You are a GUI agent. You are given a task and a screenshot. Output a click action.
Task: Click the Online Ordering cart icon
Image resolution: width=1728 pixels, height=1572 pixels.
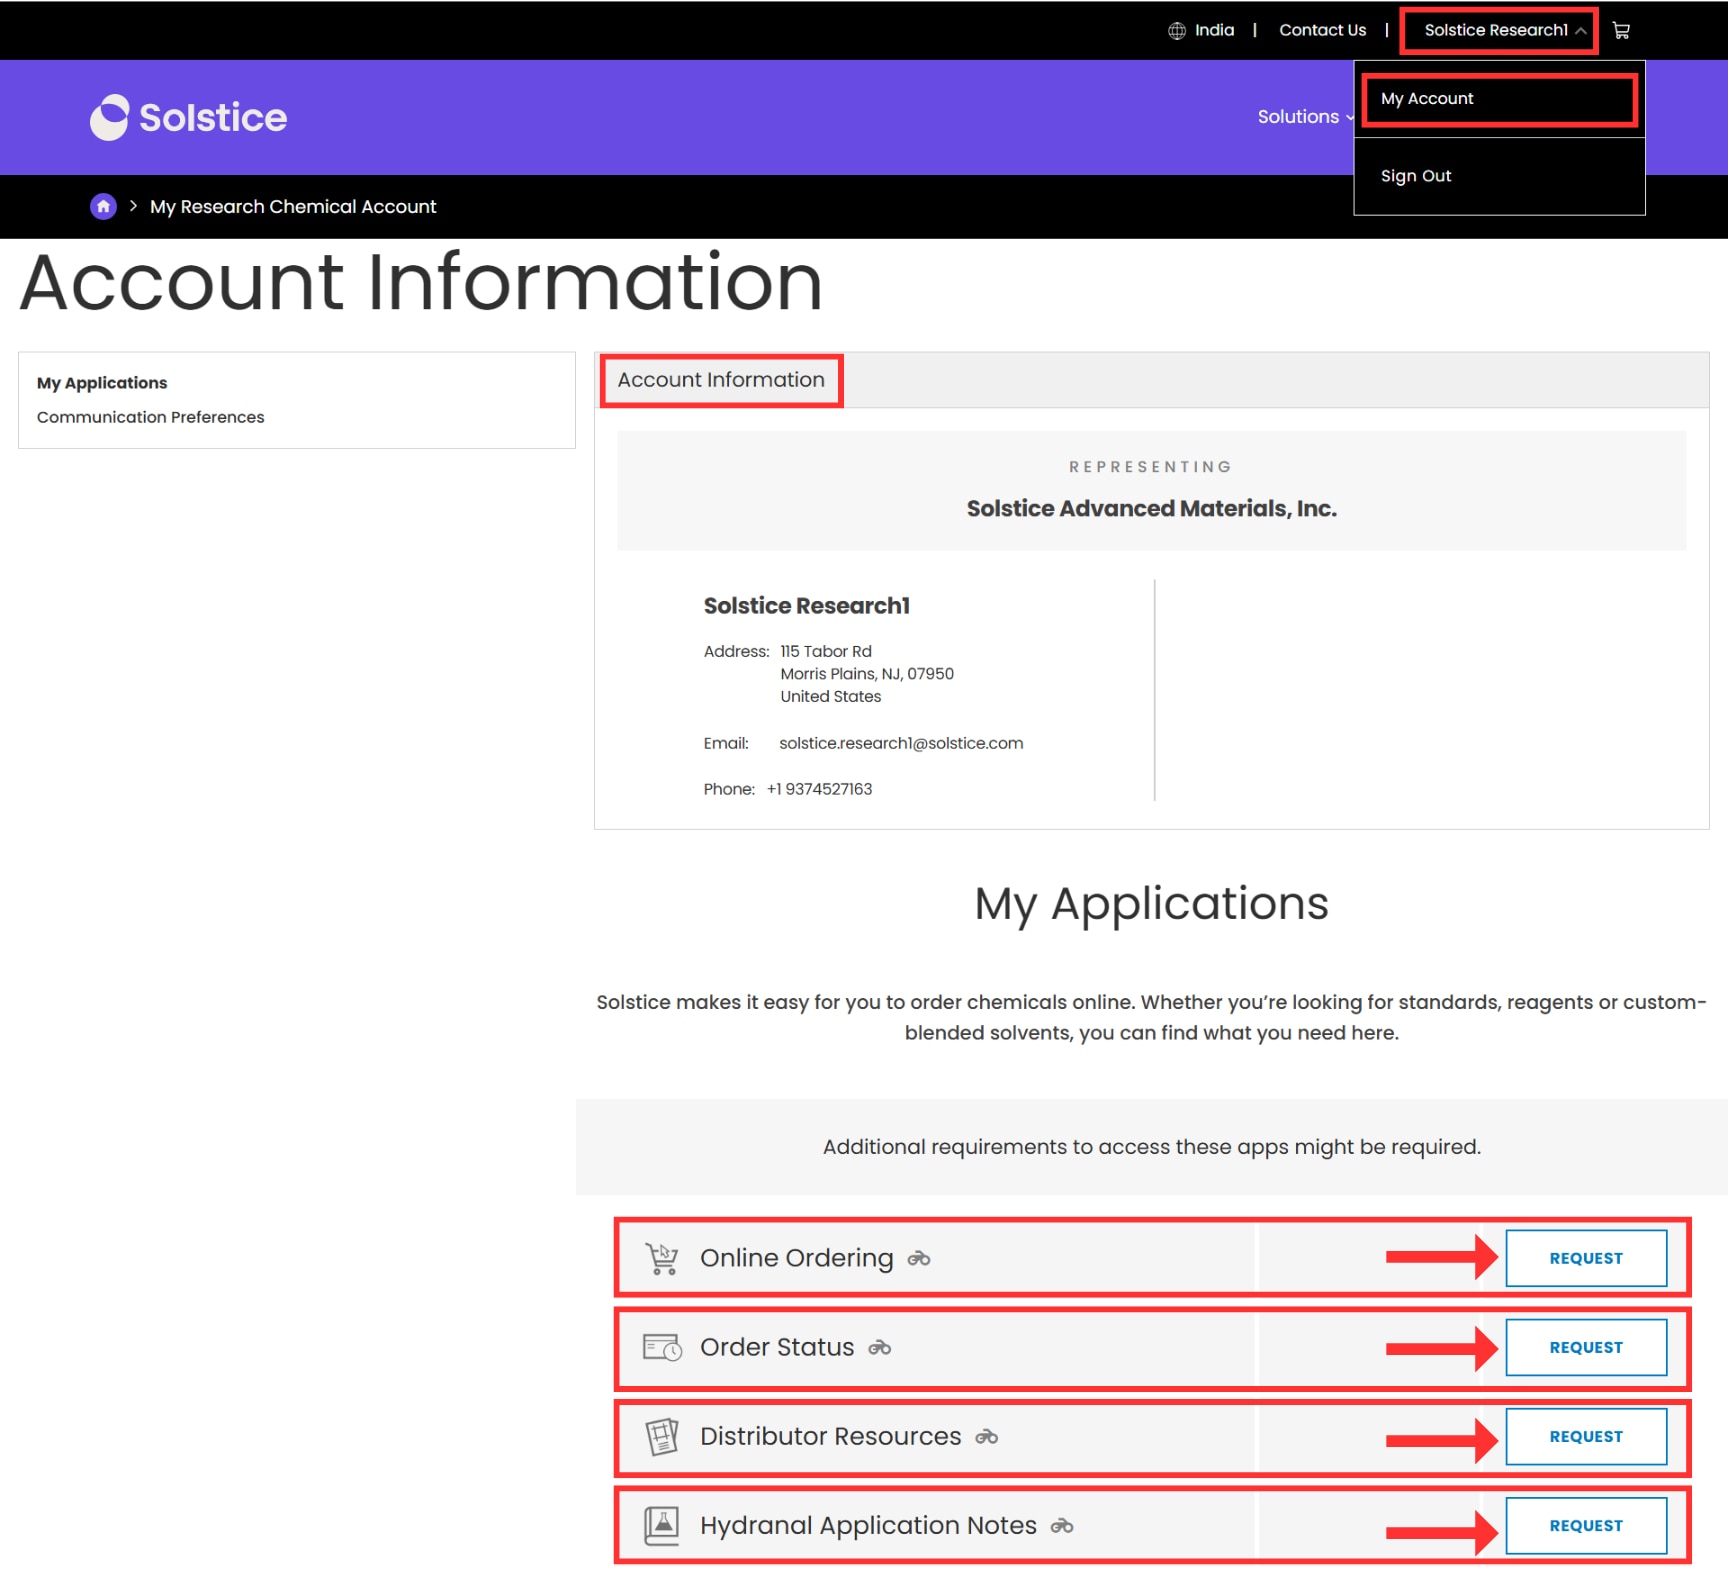pyautogui.click(x=661, y=1258)
